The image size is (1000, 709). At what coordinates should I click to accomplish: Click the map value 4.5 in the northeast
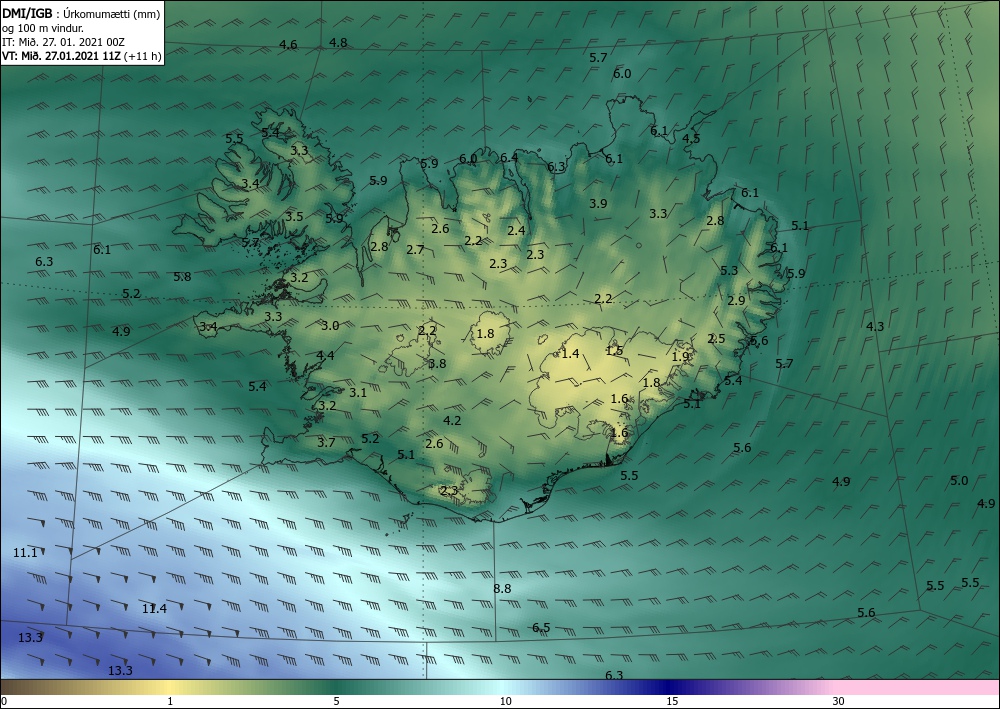pos(691,138)
